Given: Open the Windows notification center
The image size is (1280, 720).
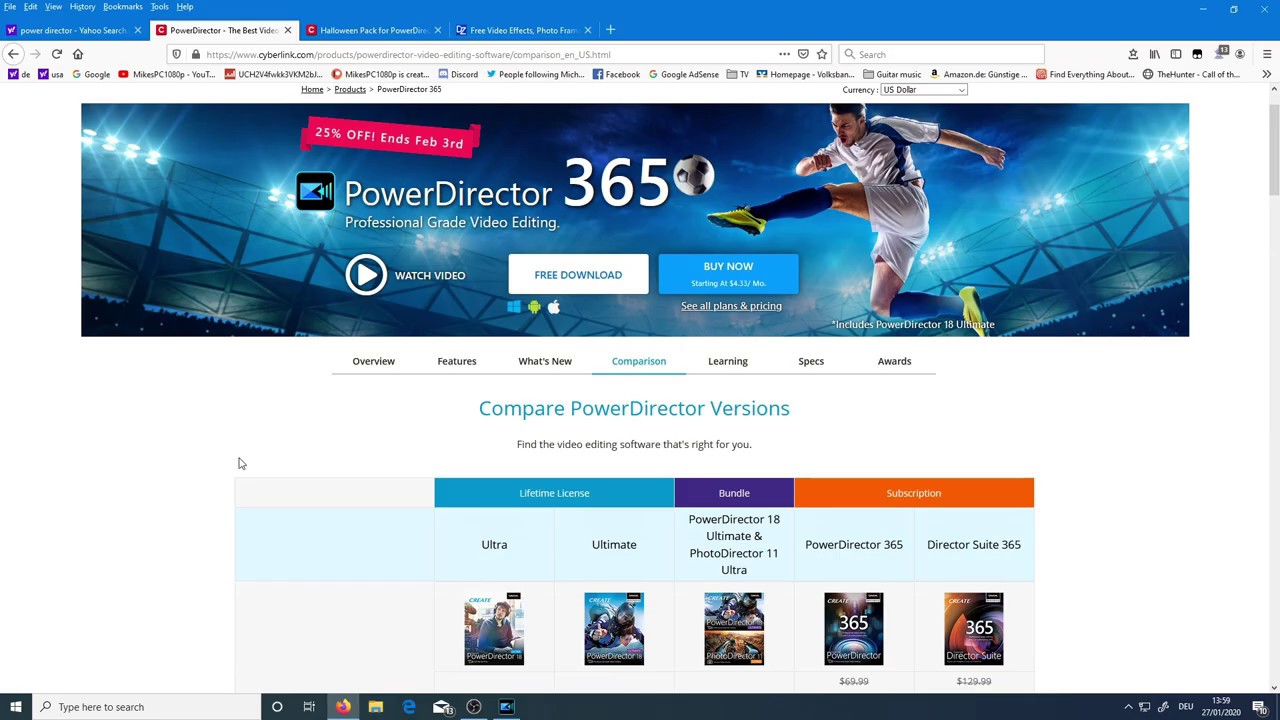Looking at the screenshot, I should [1259, 707].
